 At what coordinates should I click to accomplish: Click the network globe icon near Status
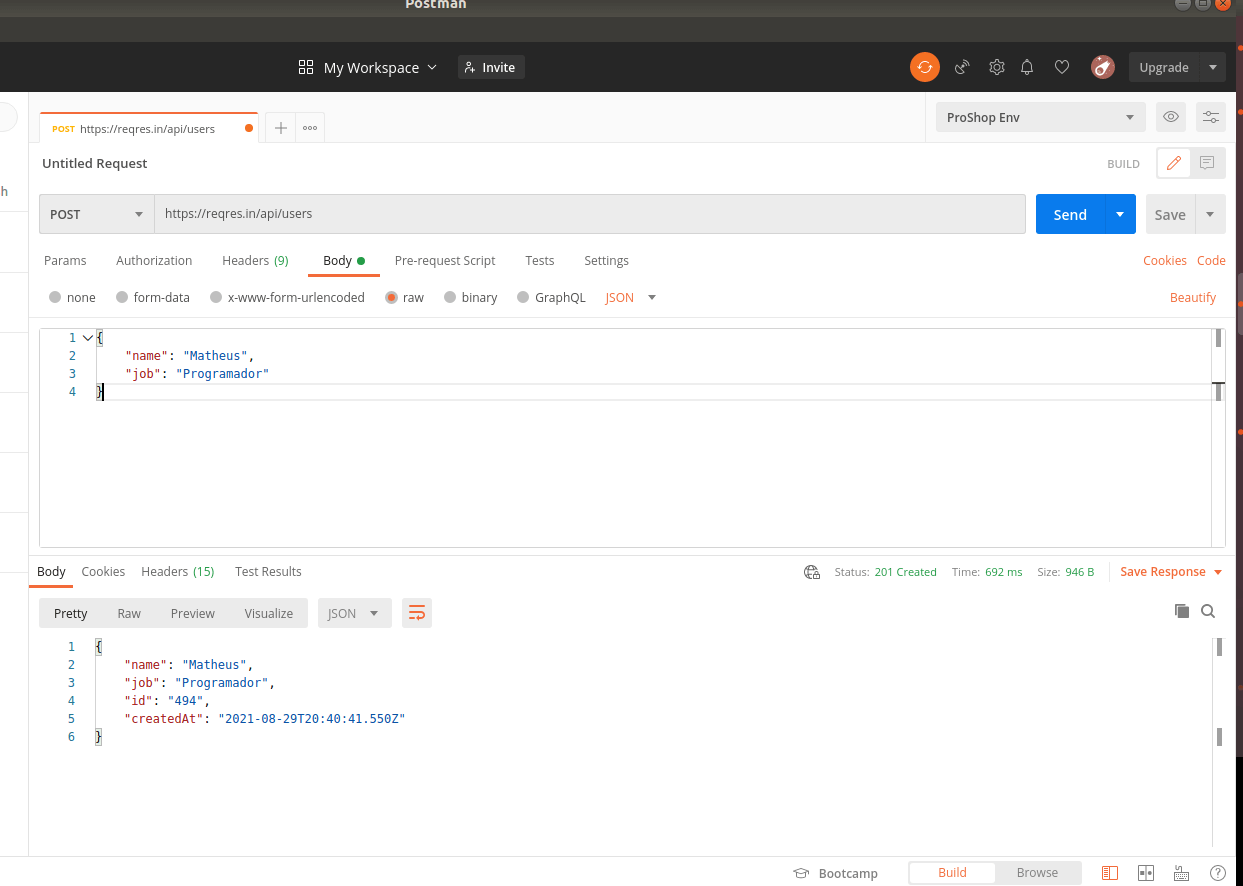coord(812,572)
